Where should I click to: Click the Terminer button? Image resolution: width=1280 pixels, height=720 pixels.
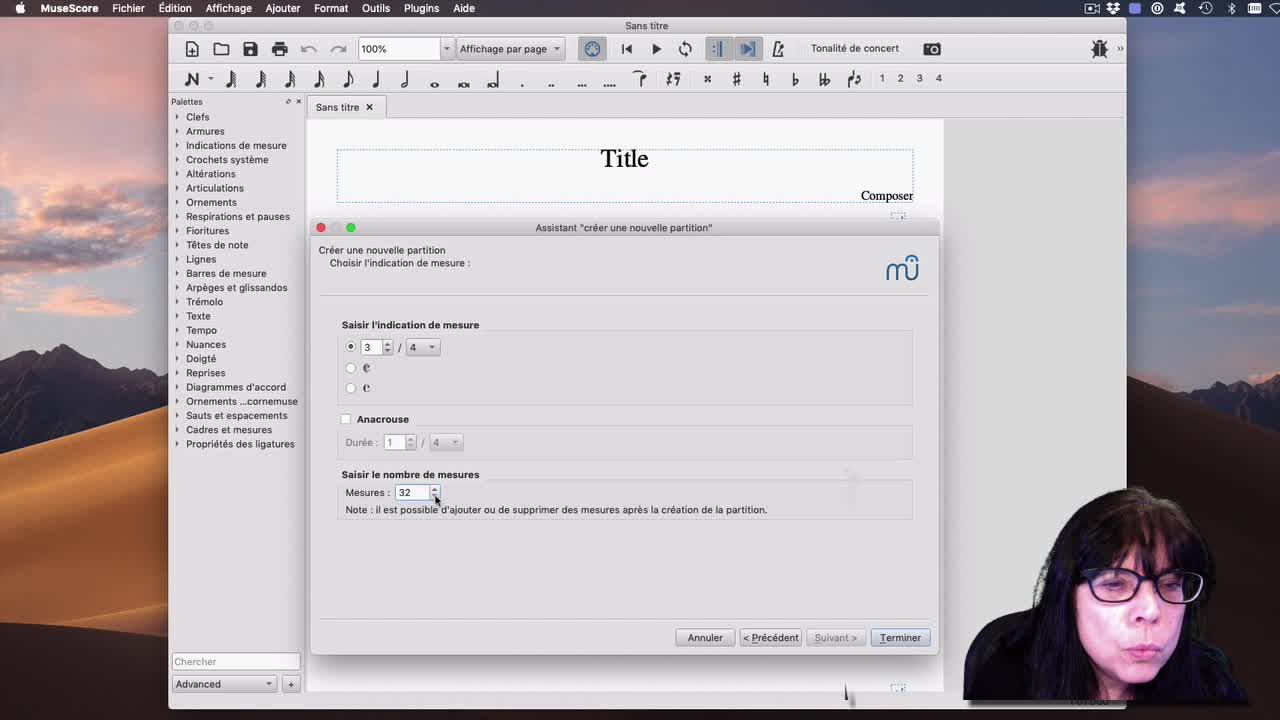900,638
